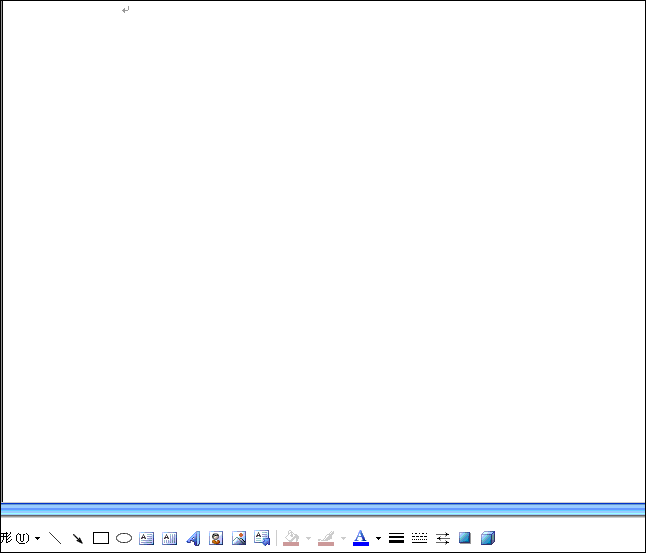The height and width of the screenshot is (553, 646).
Task: Click the Fill Color paint bucket
Action: pyautogui.click(x=291, y=538)
